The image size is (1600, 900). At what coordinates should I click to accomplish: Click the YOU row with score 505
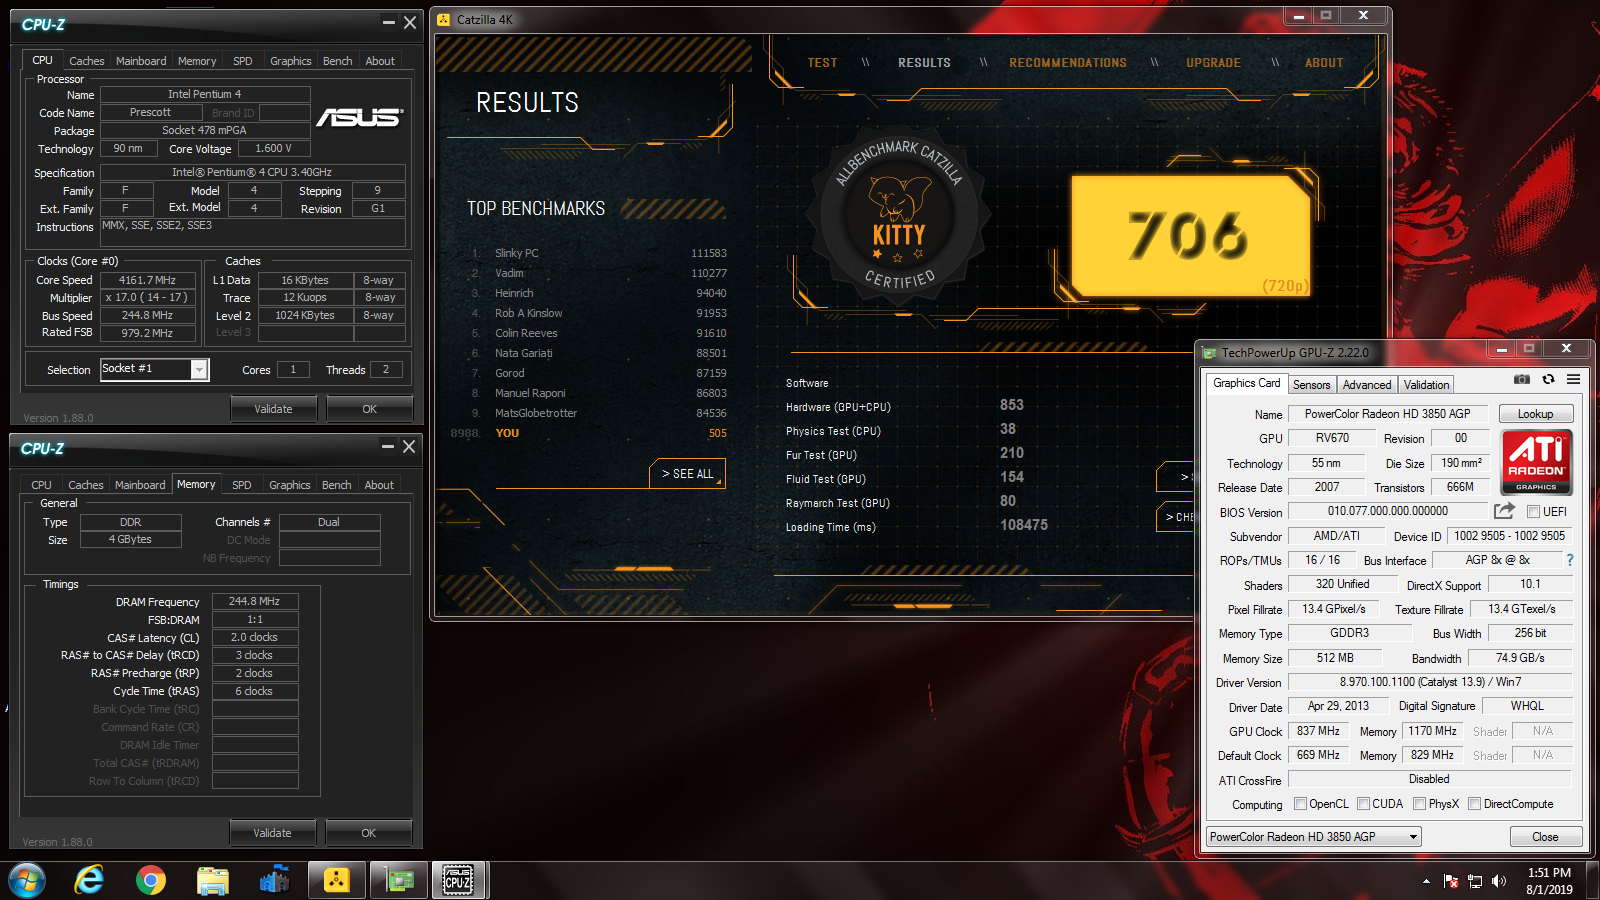click(x=590, y=433)
